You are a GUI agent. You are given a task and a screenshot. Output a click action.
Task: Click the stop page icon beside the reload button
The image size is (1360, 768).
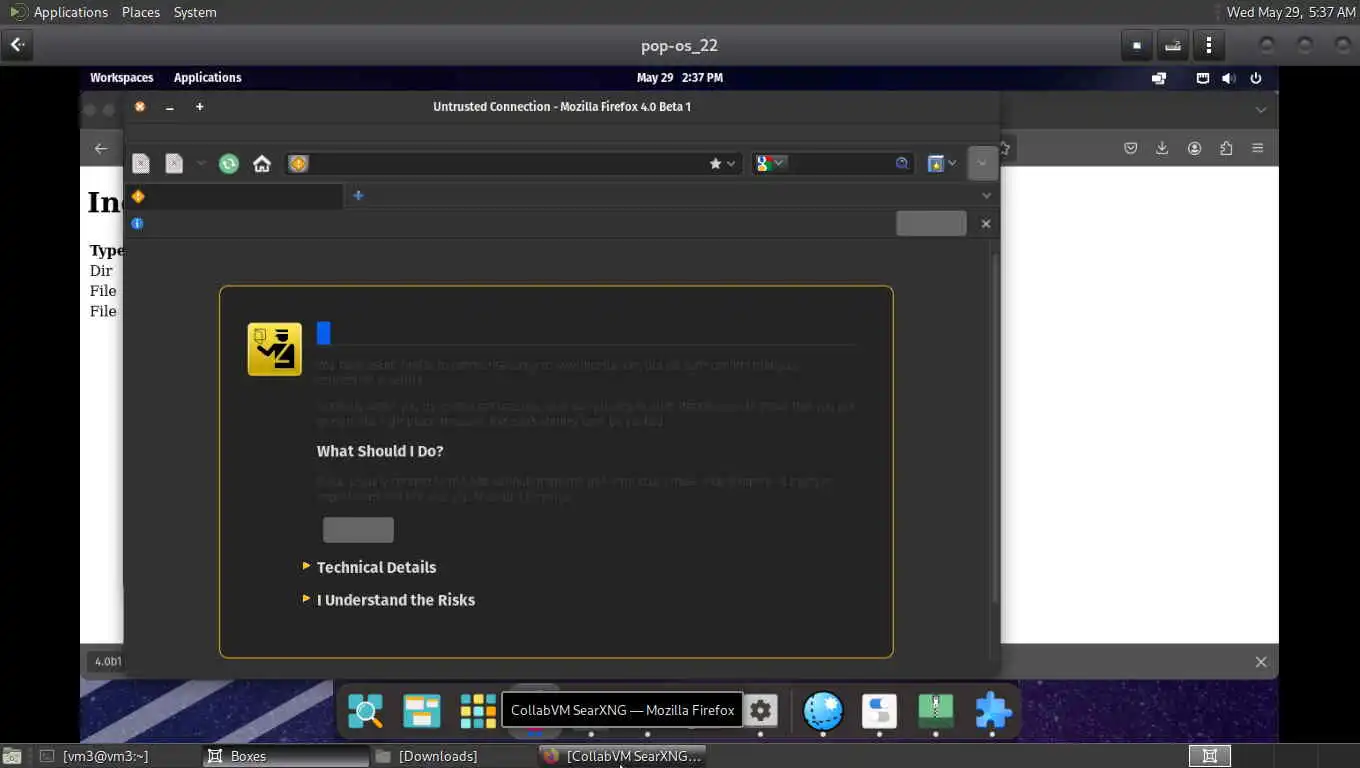174,163
